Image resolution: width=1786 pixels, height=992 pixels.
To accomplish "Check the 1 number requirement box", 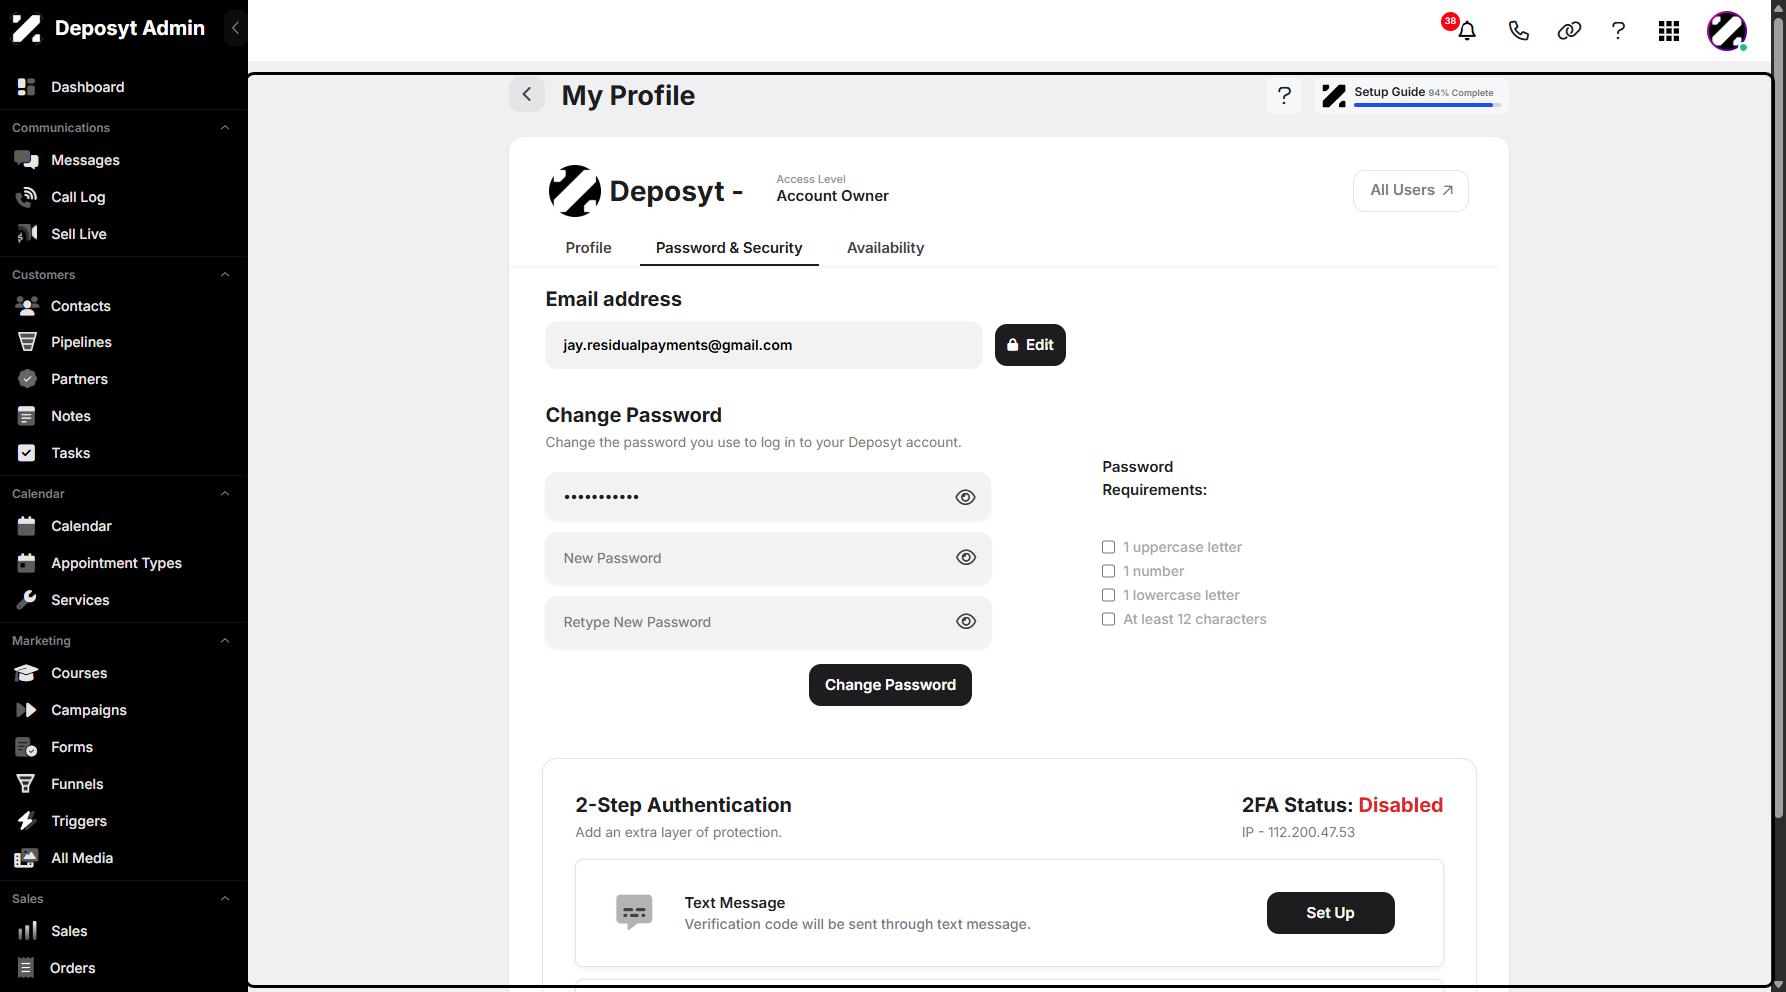I will (1108, 571).
